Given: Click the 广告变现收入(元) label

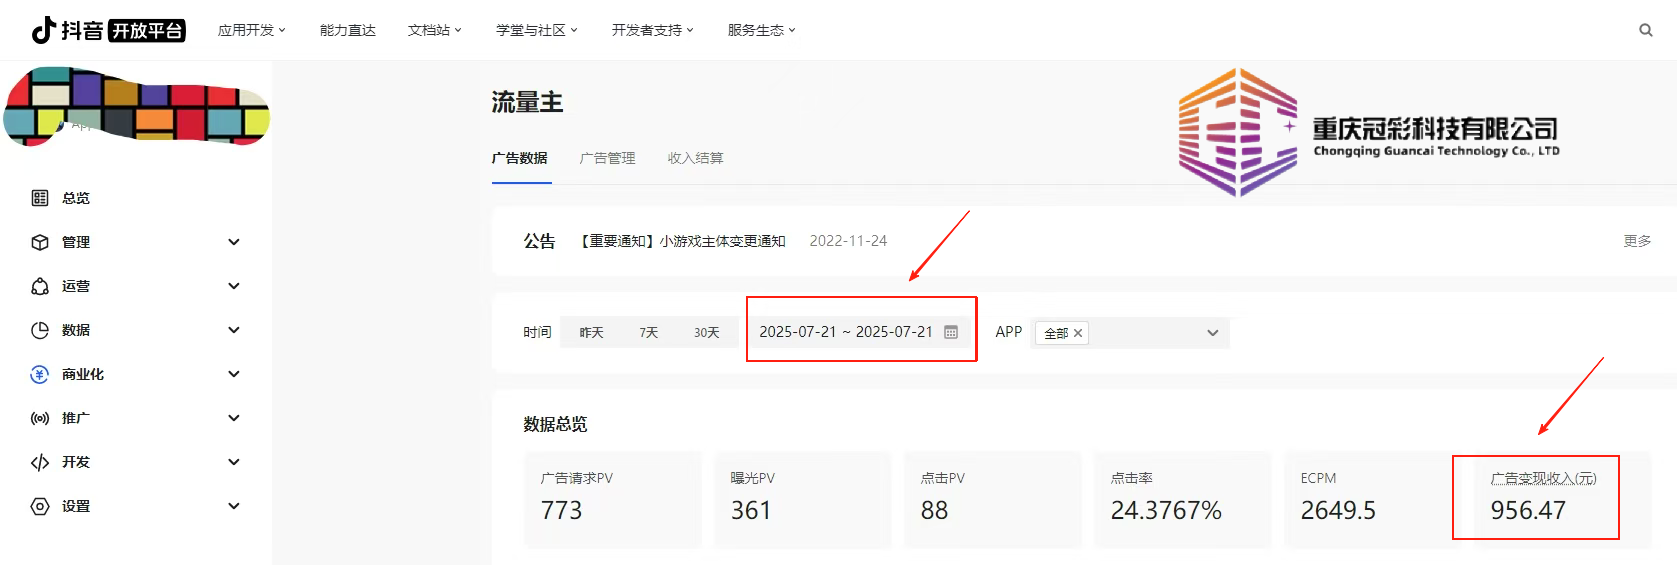Looking at the screenshot, I should coord(1544,478).
